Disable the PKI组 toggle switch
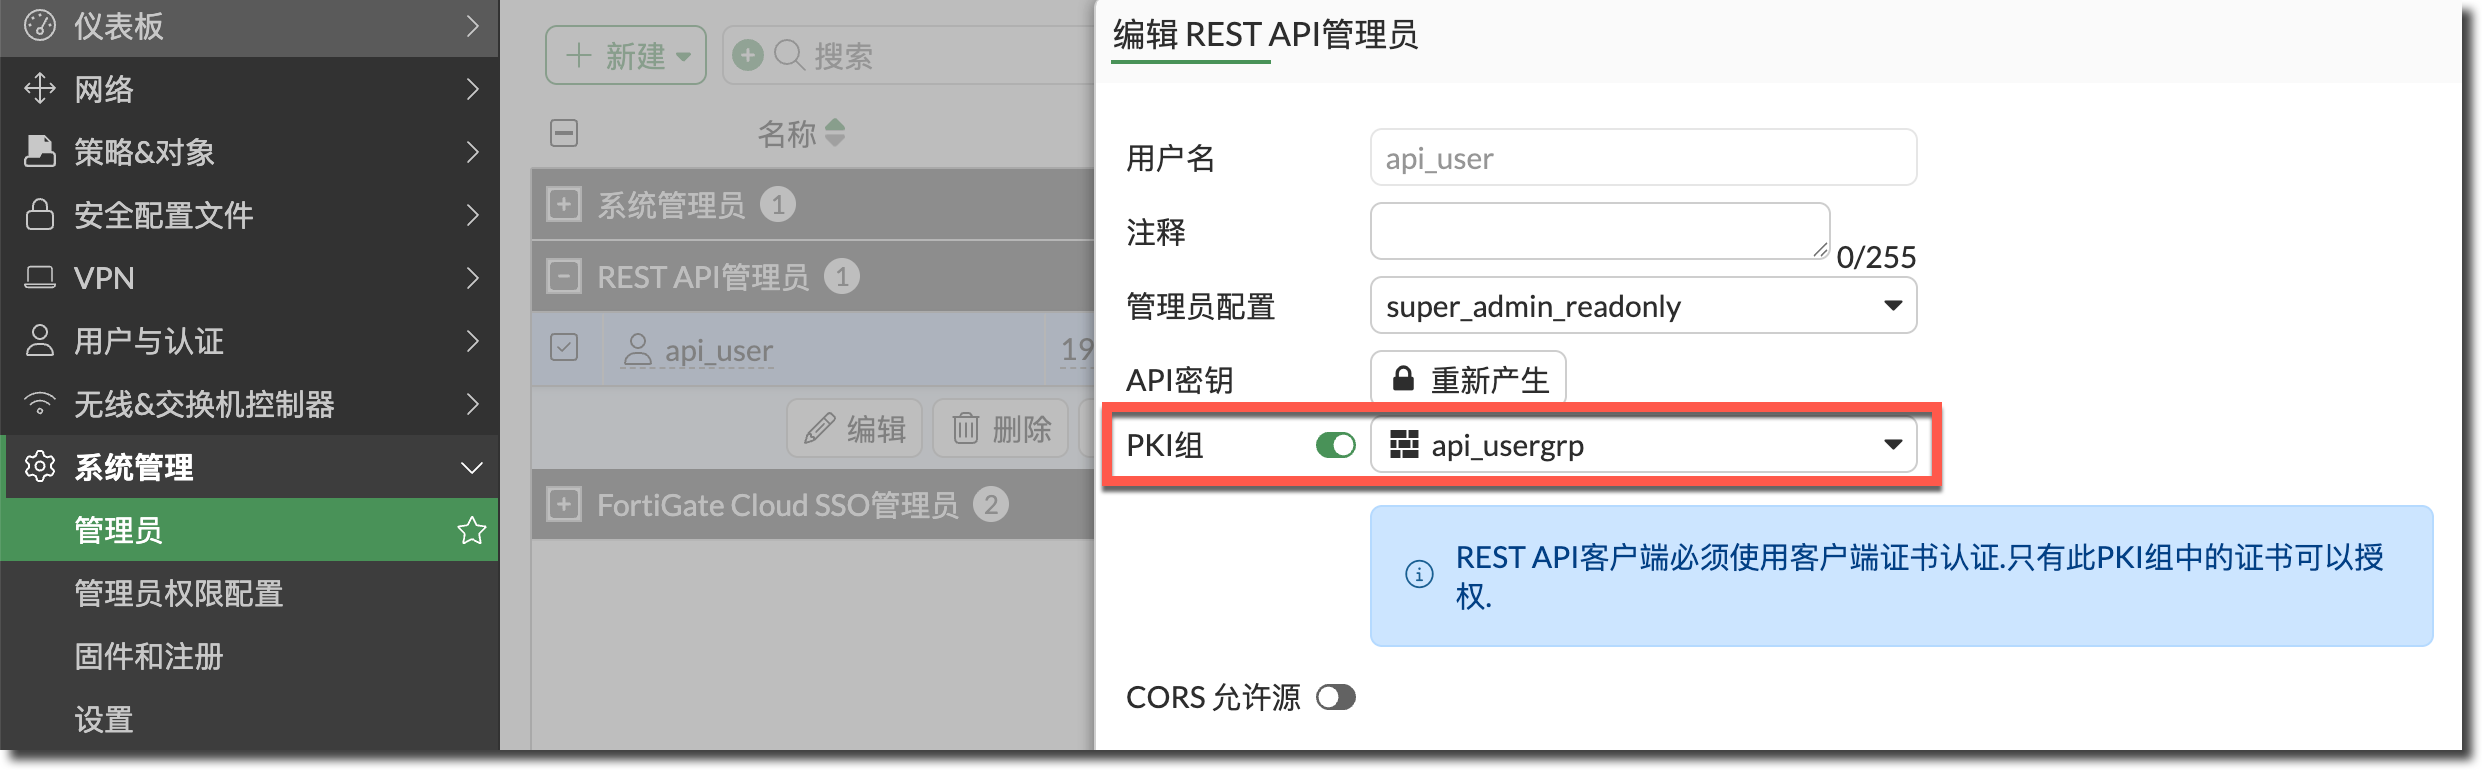 (1335, 445)
